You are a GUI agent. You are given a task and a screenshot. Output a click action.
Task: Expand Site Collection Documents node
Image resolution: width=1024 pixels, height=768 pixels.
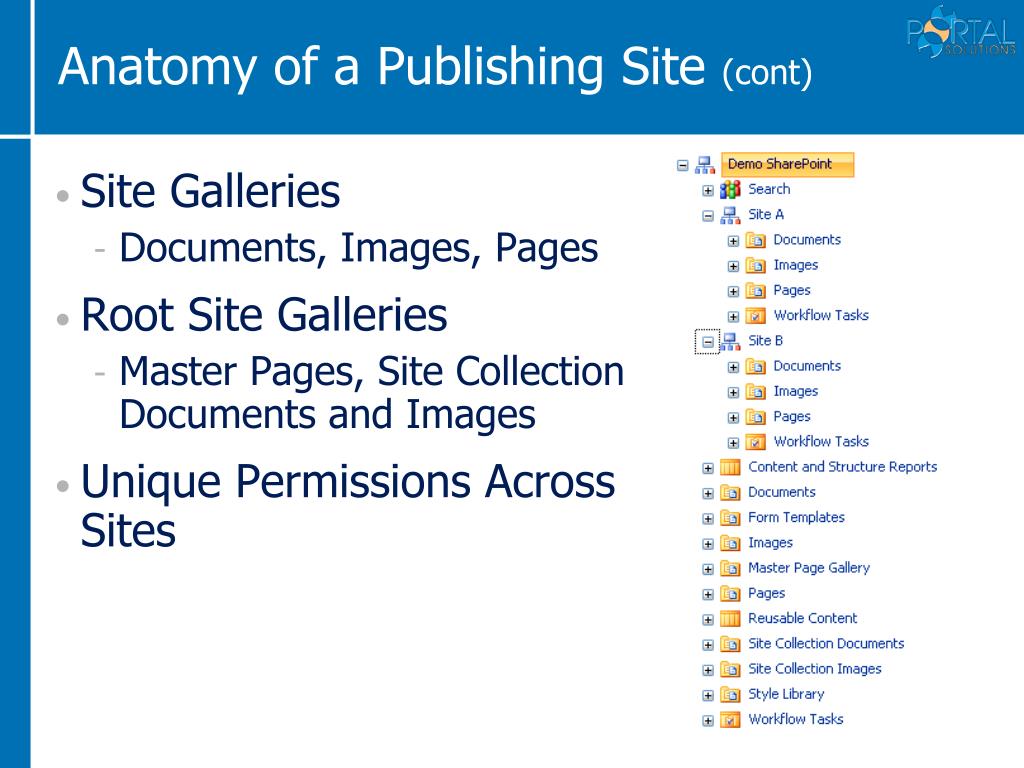[x=708, y=645]
